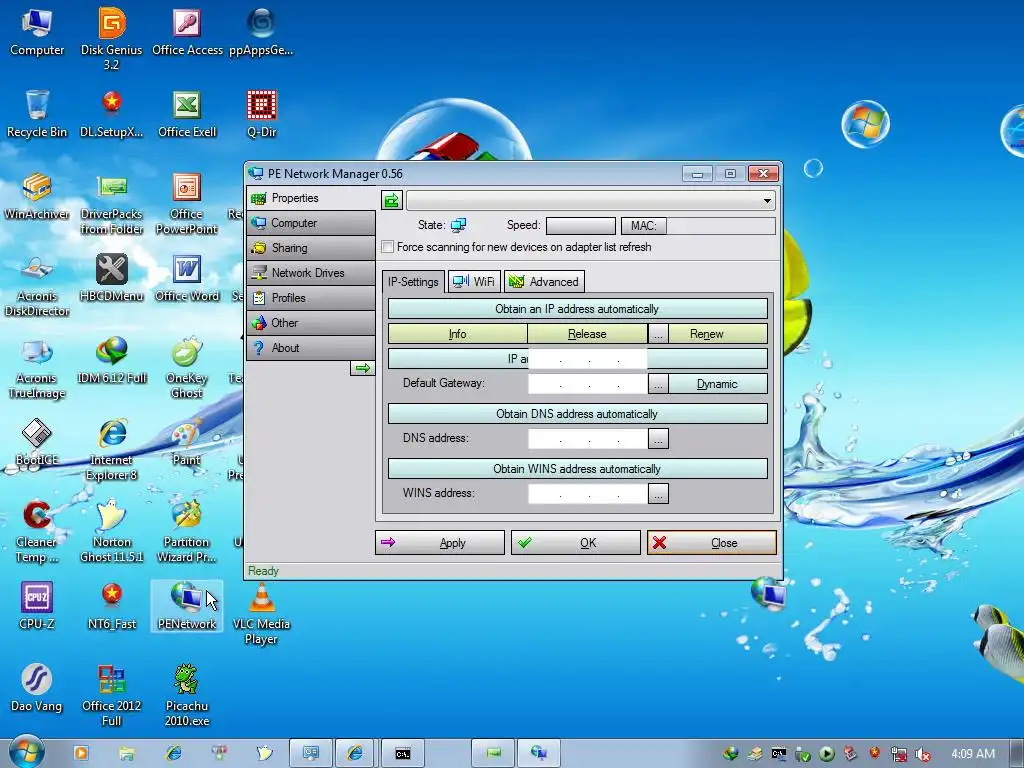Toggle Obtain WINS address automatically
The image size is (1024, 768).
click(x=577, y=469)
